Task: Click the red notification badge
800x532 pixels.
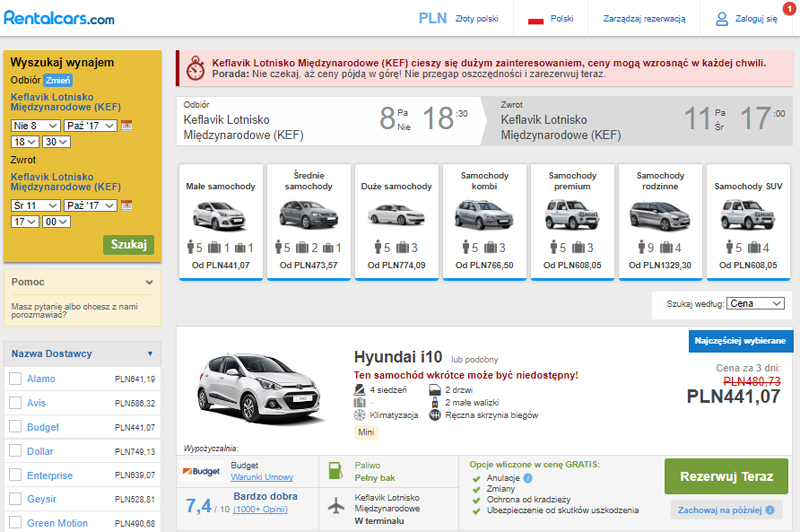Action: tap(789, 8)
